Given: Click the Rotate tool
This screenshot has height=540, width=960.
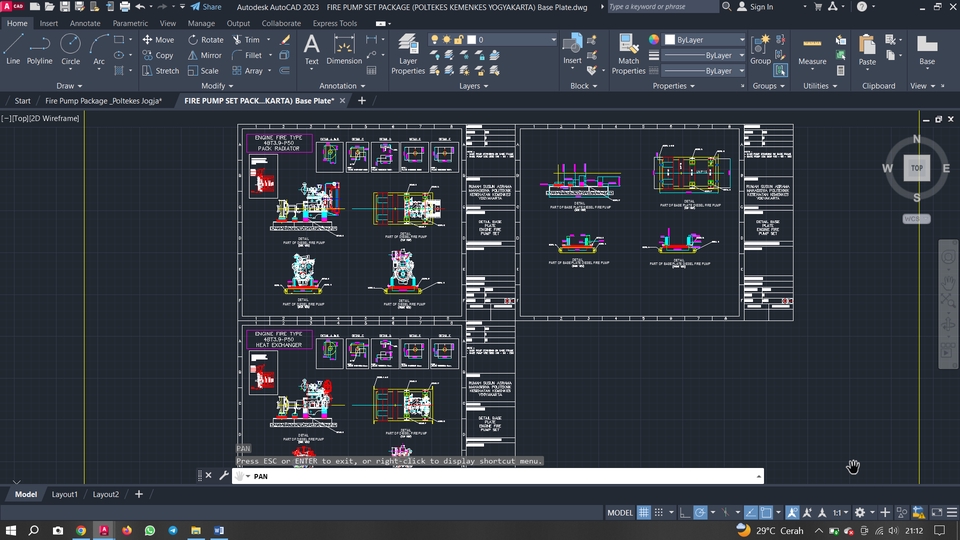Looking at the screenshot, I should 206,39.
